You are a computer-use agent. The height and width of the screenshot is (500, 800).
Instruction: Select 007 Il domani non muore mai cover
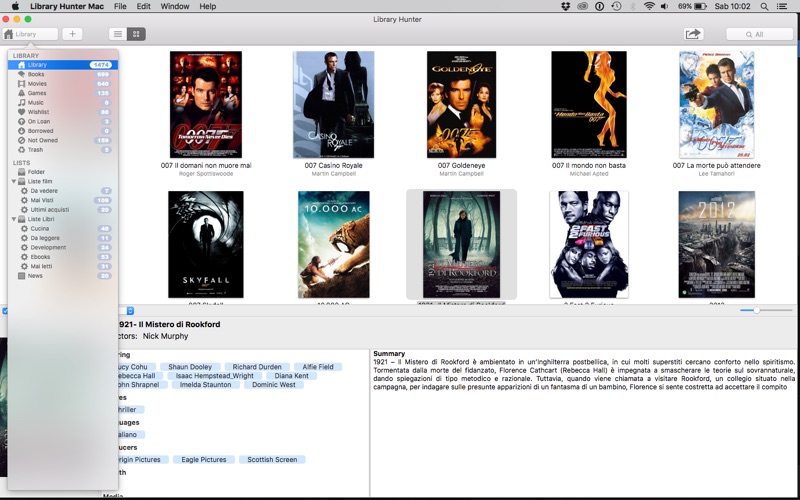206,105
